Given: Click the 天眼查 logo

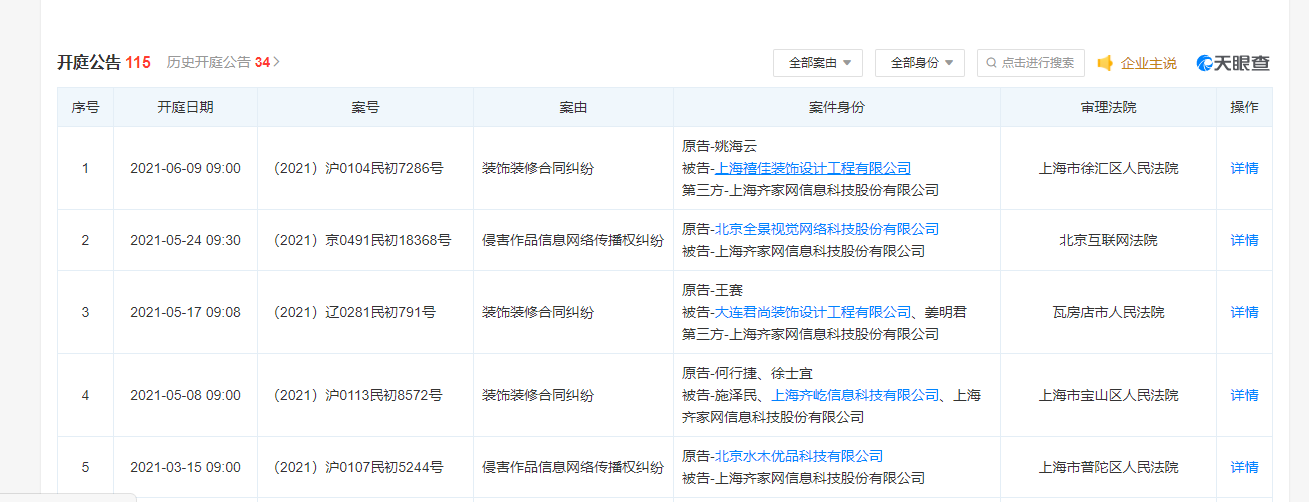Looking at the screenshot, I should 1234,63.
